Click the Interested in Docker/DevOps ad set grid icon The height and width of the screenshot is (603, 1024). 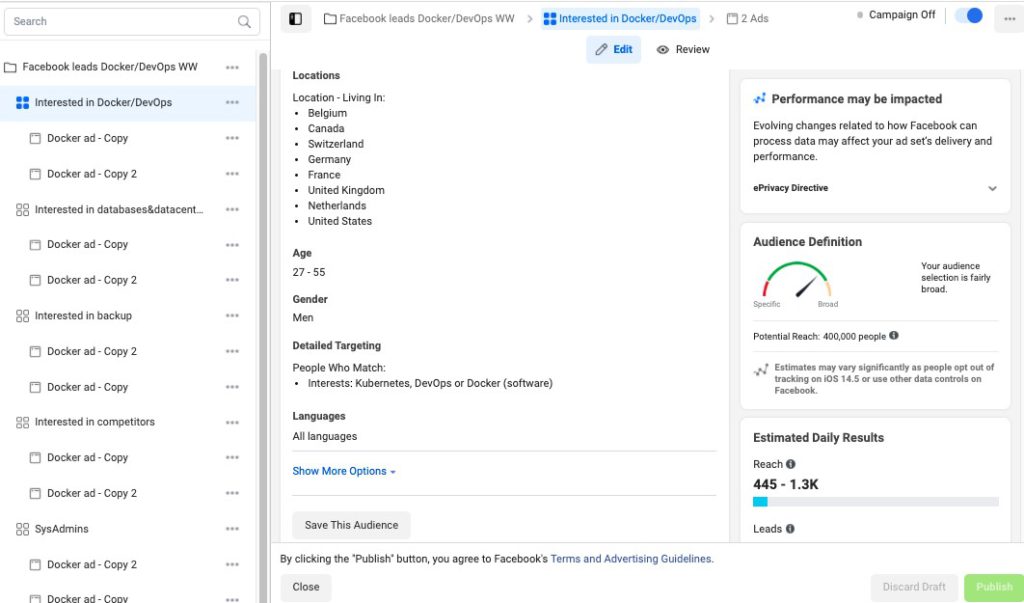[22, 103]
